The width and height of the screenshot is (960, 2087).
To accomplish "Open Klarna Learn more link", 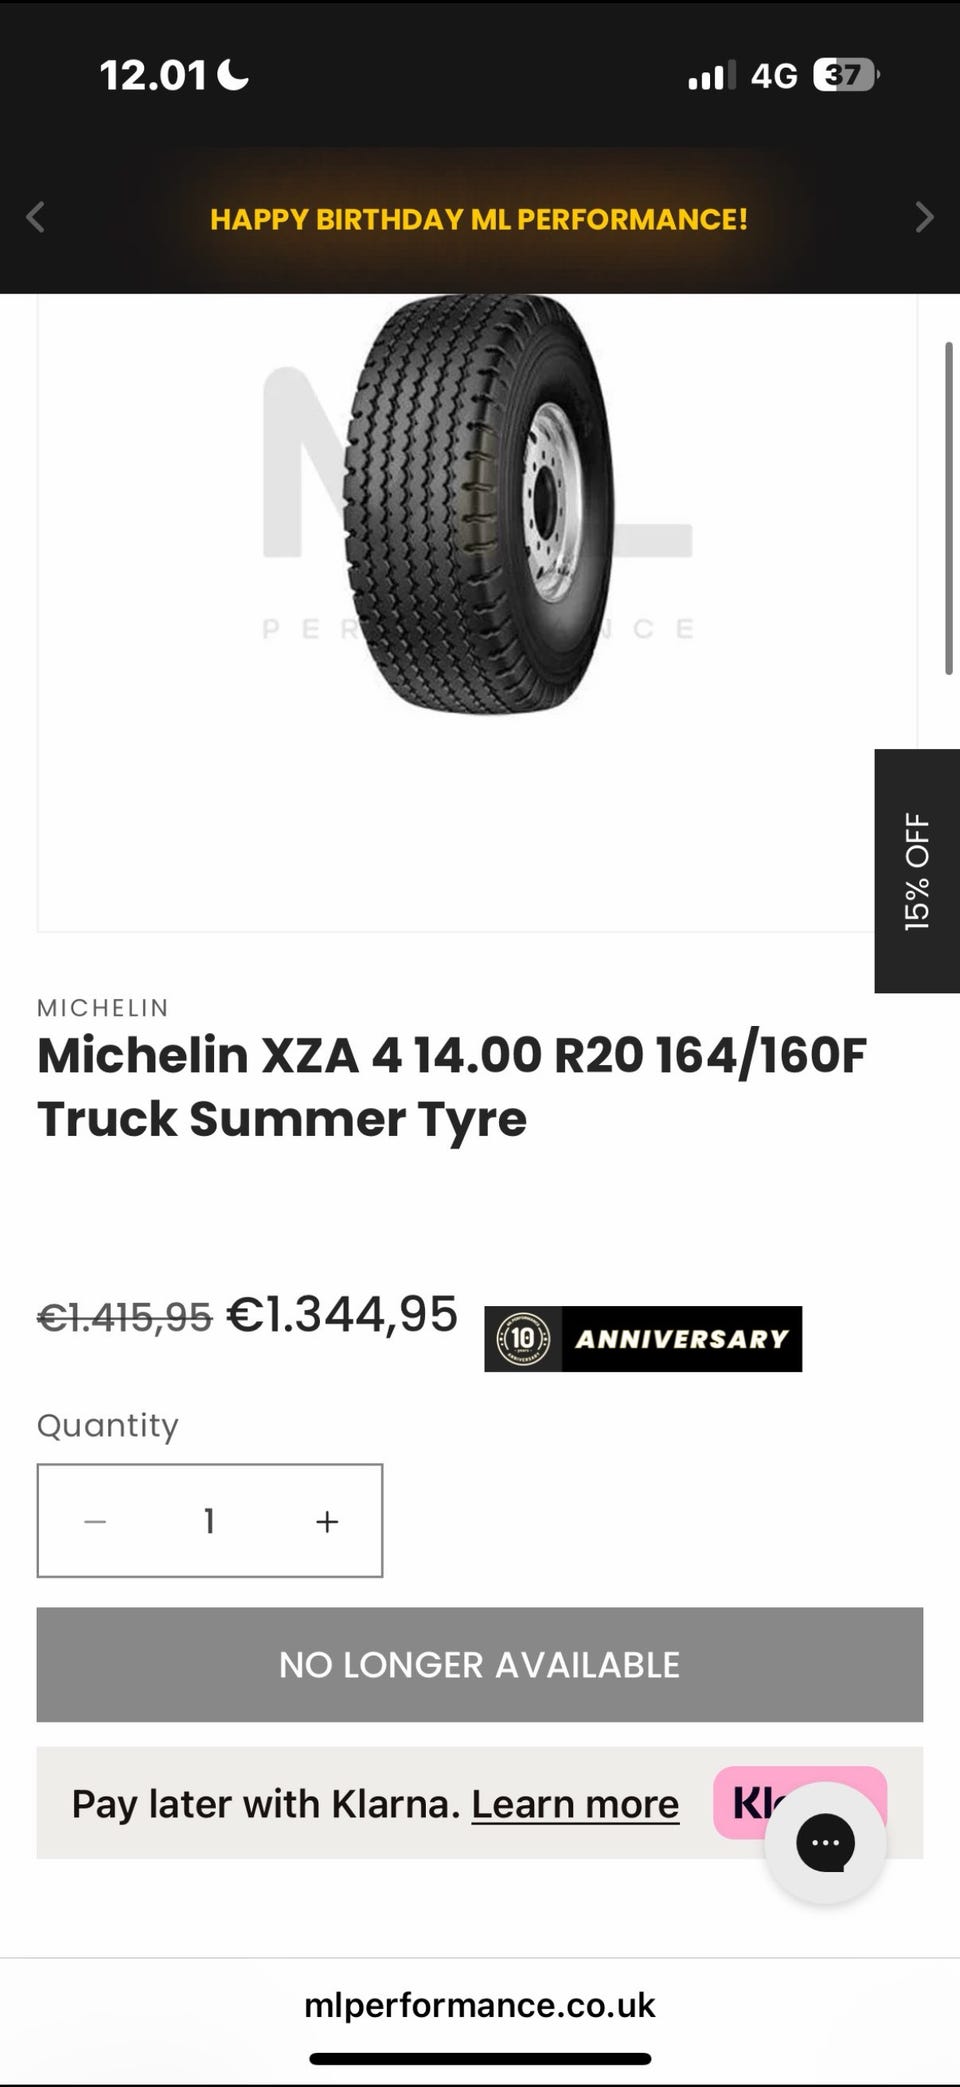I will 575,1804.
